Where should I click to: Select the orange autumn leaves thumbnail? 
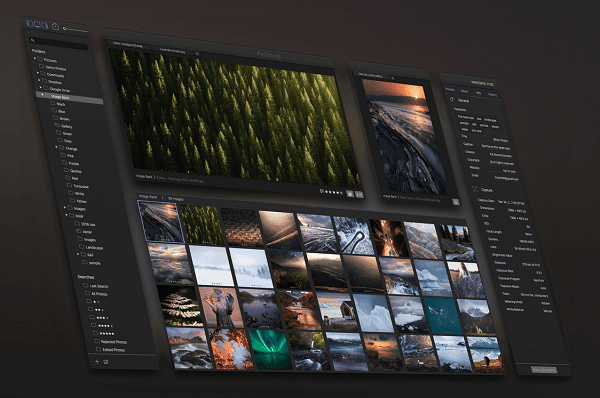pos(231,349)
